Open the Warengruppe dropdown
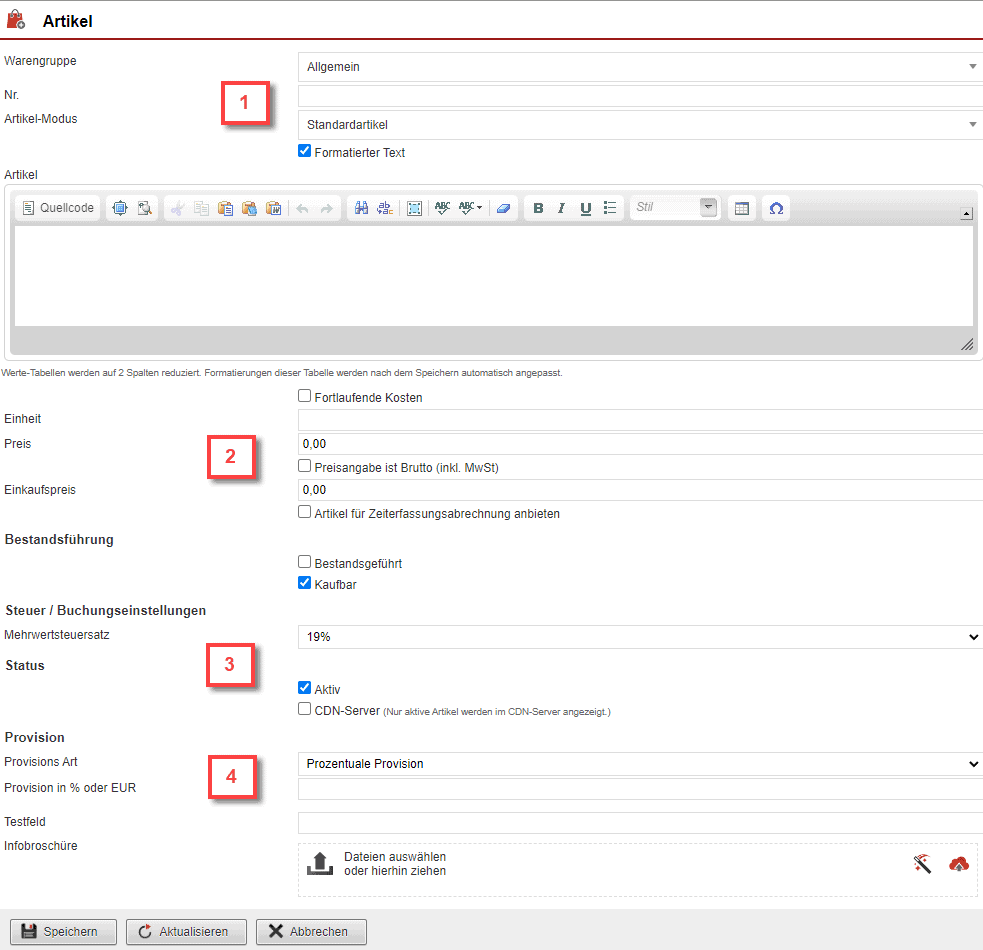 tap(640, 67)
